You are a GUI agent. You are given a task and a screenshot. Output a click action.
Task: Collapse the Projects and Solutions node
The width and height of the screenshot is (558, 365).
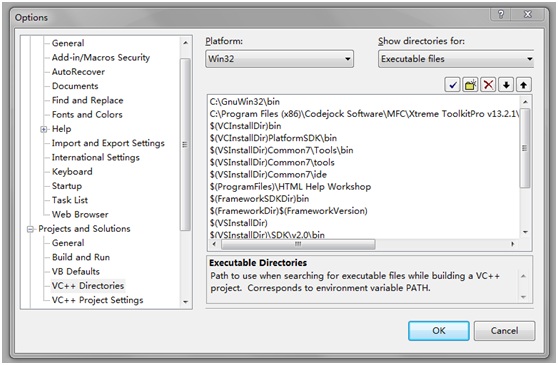point(30,229)
